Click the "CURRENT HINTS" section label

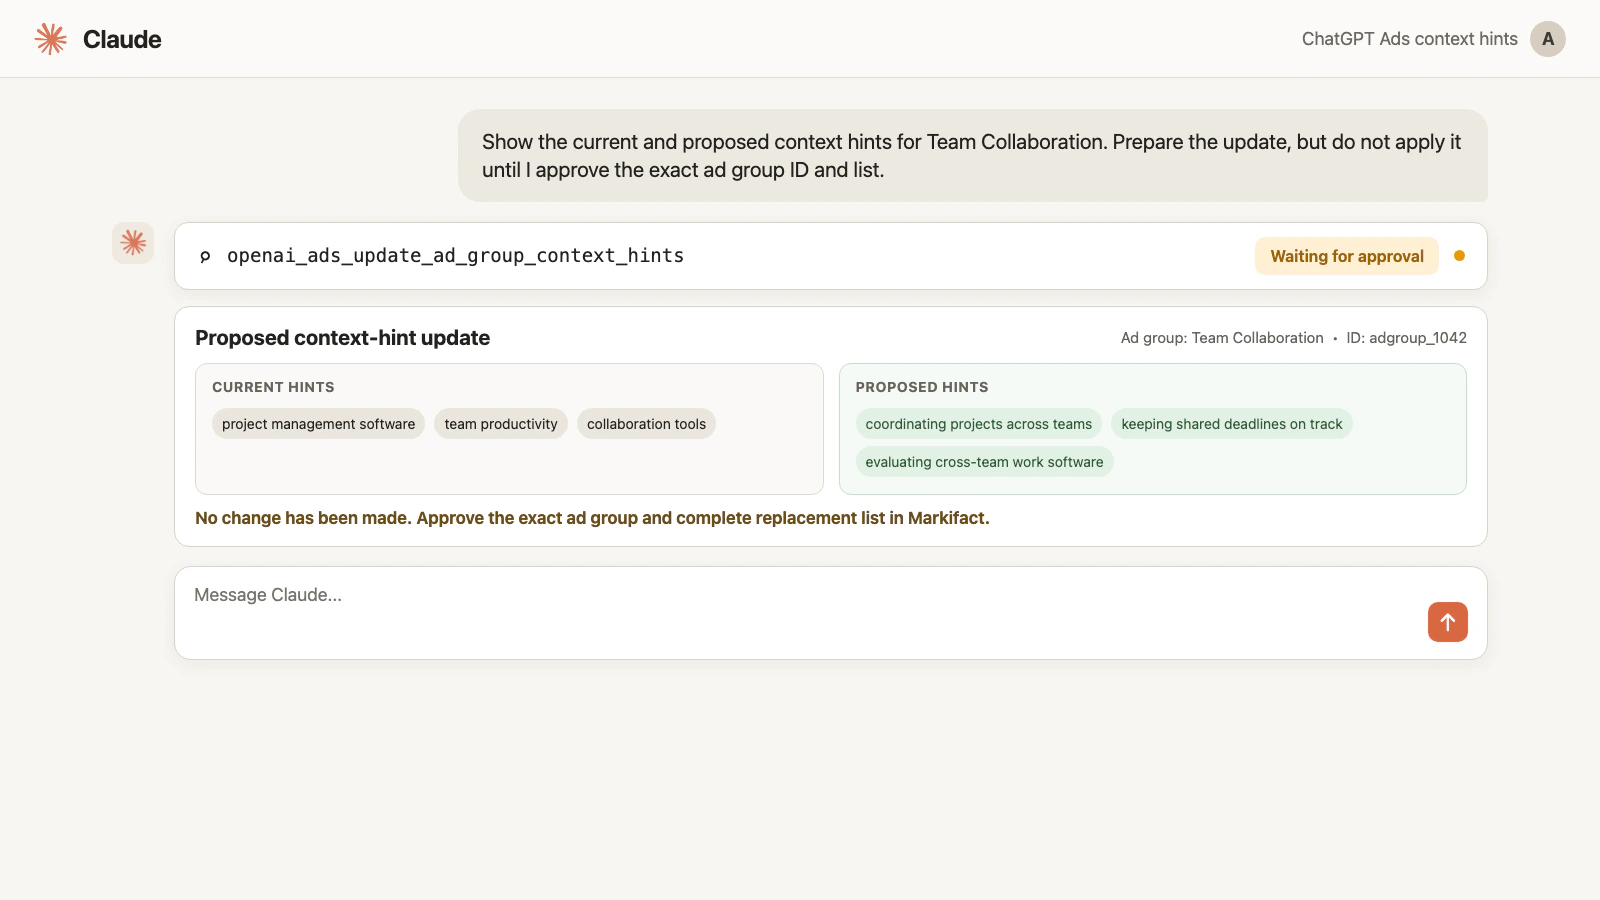coord(273,387)
